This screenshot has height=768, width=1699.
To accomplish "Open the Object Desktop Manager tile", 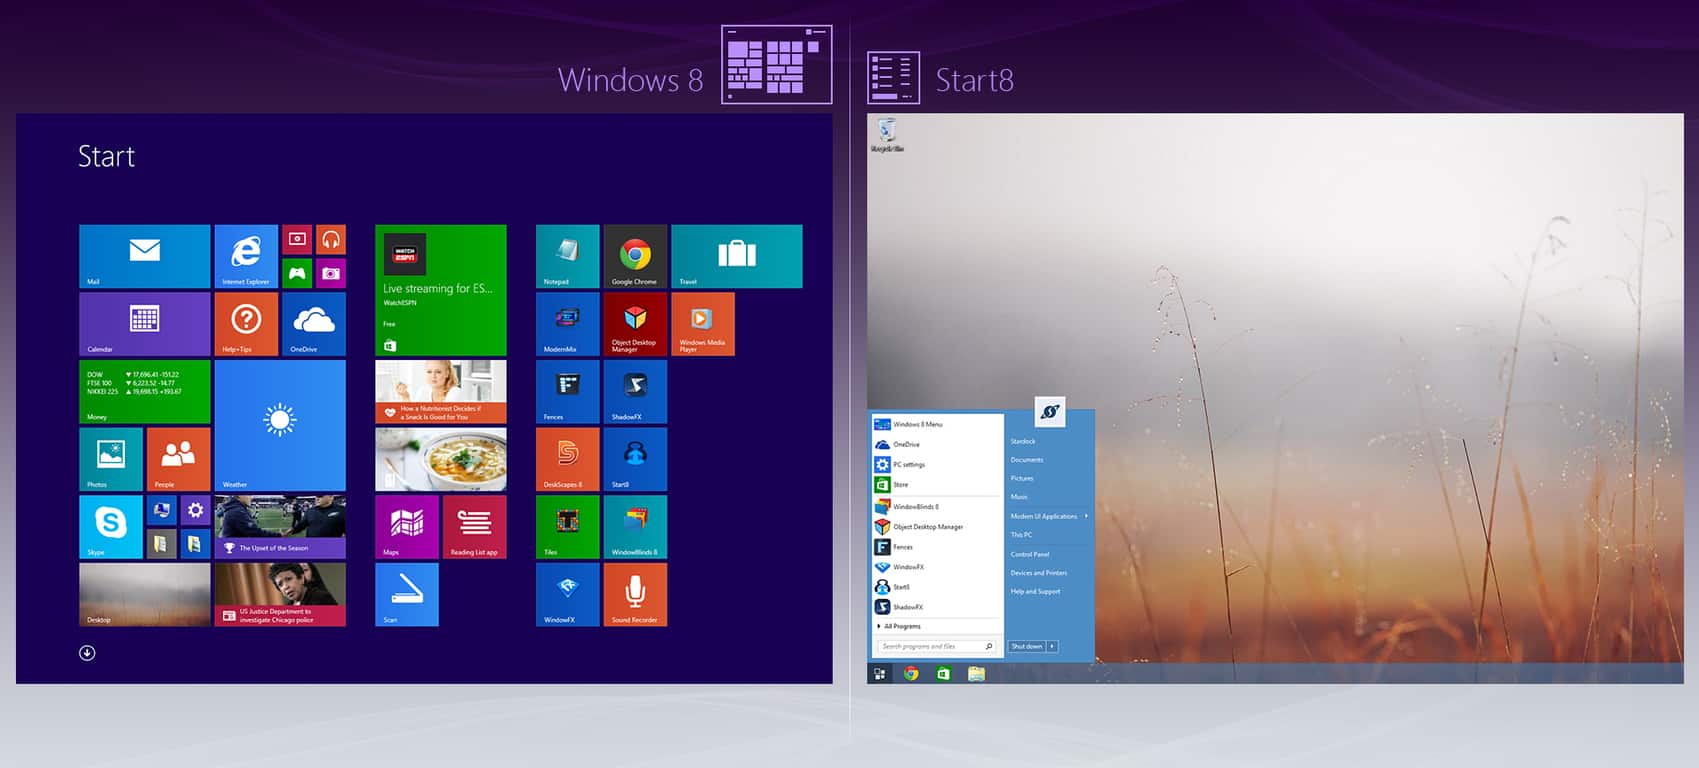I will [635, 324].
